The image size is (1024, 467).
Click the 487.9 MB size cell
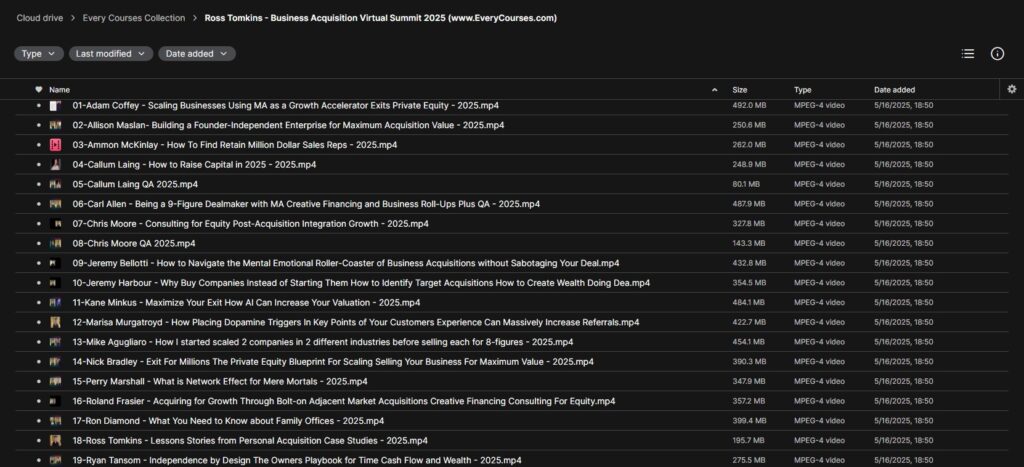[x=748, y=204]
